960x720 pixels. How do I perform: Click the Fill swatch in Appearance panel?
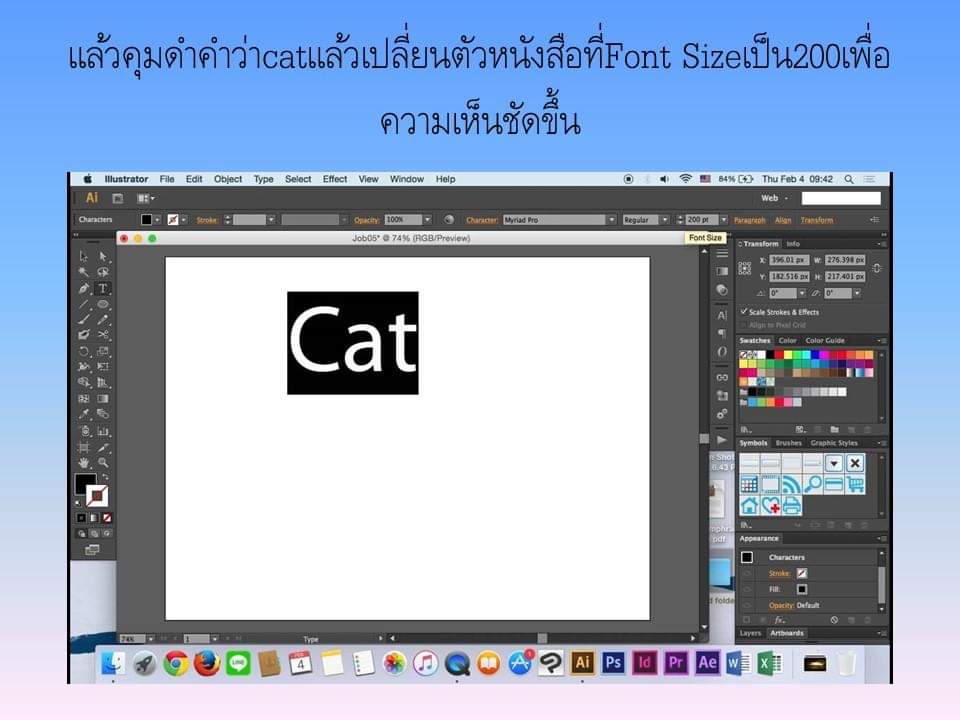[801, 589]
